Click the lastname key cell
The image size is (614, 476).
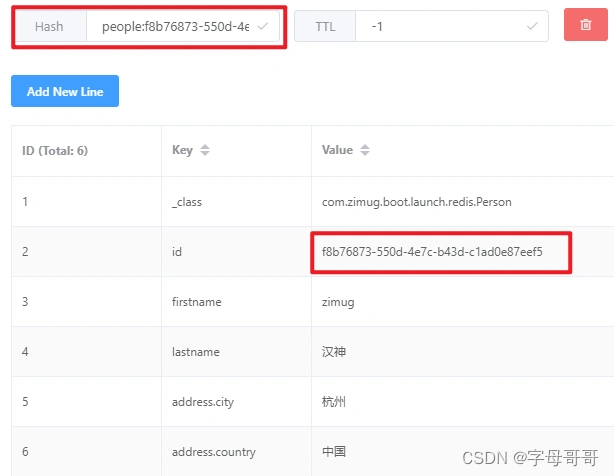click(x=196, y=352)
